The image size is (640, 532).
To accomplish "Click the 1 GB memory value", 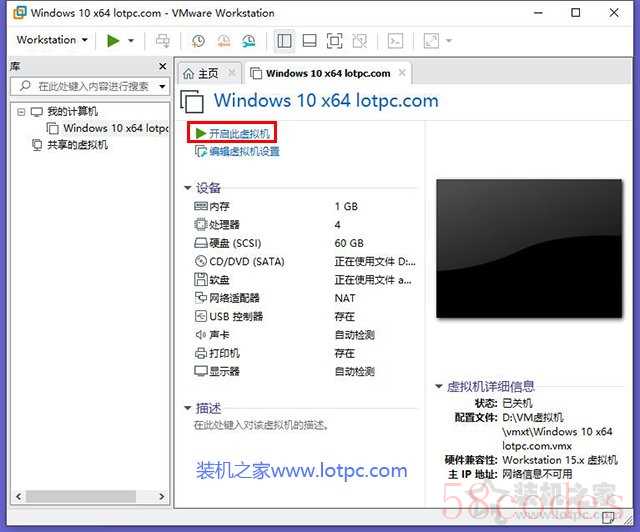I will click(346, 206).
